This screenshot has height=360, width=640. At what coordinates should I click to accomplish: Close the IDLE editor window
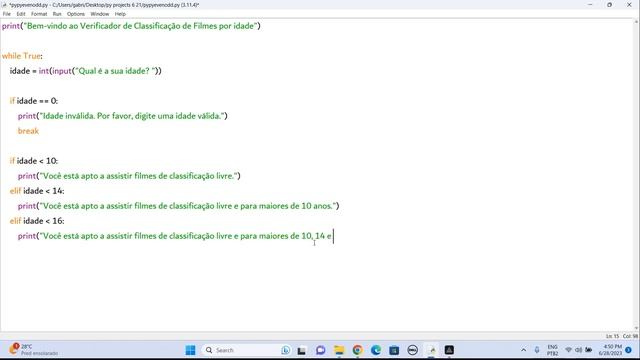click(x=629, y=5)
